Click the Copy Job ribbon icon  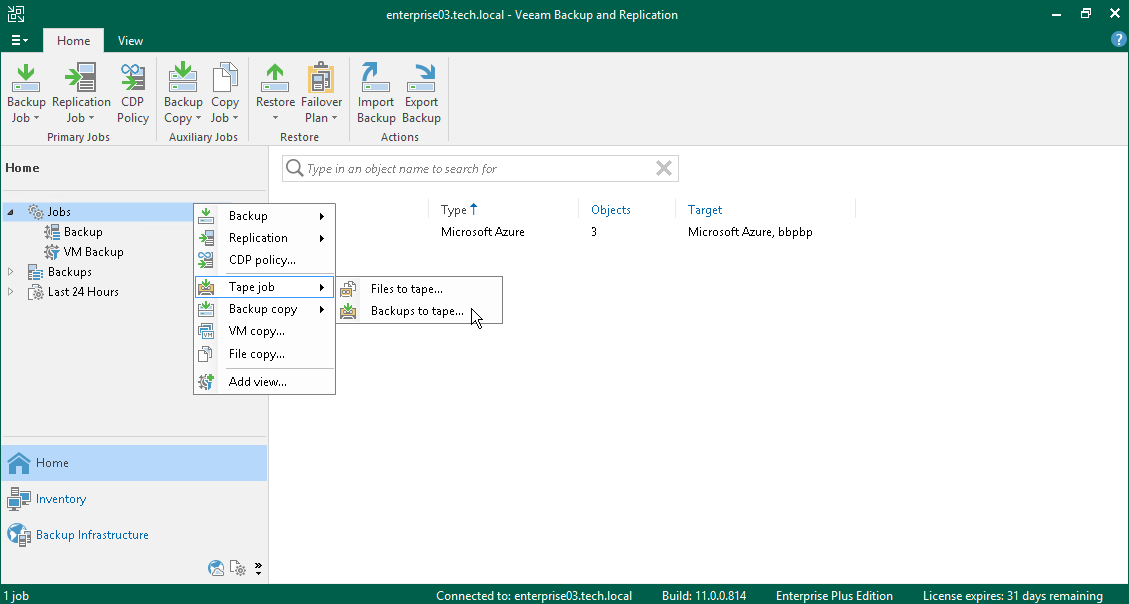click(x=225, y=78)
